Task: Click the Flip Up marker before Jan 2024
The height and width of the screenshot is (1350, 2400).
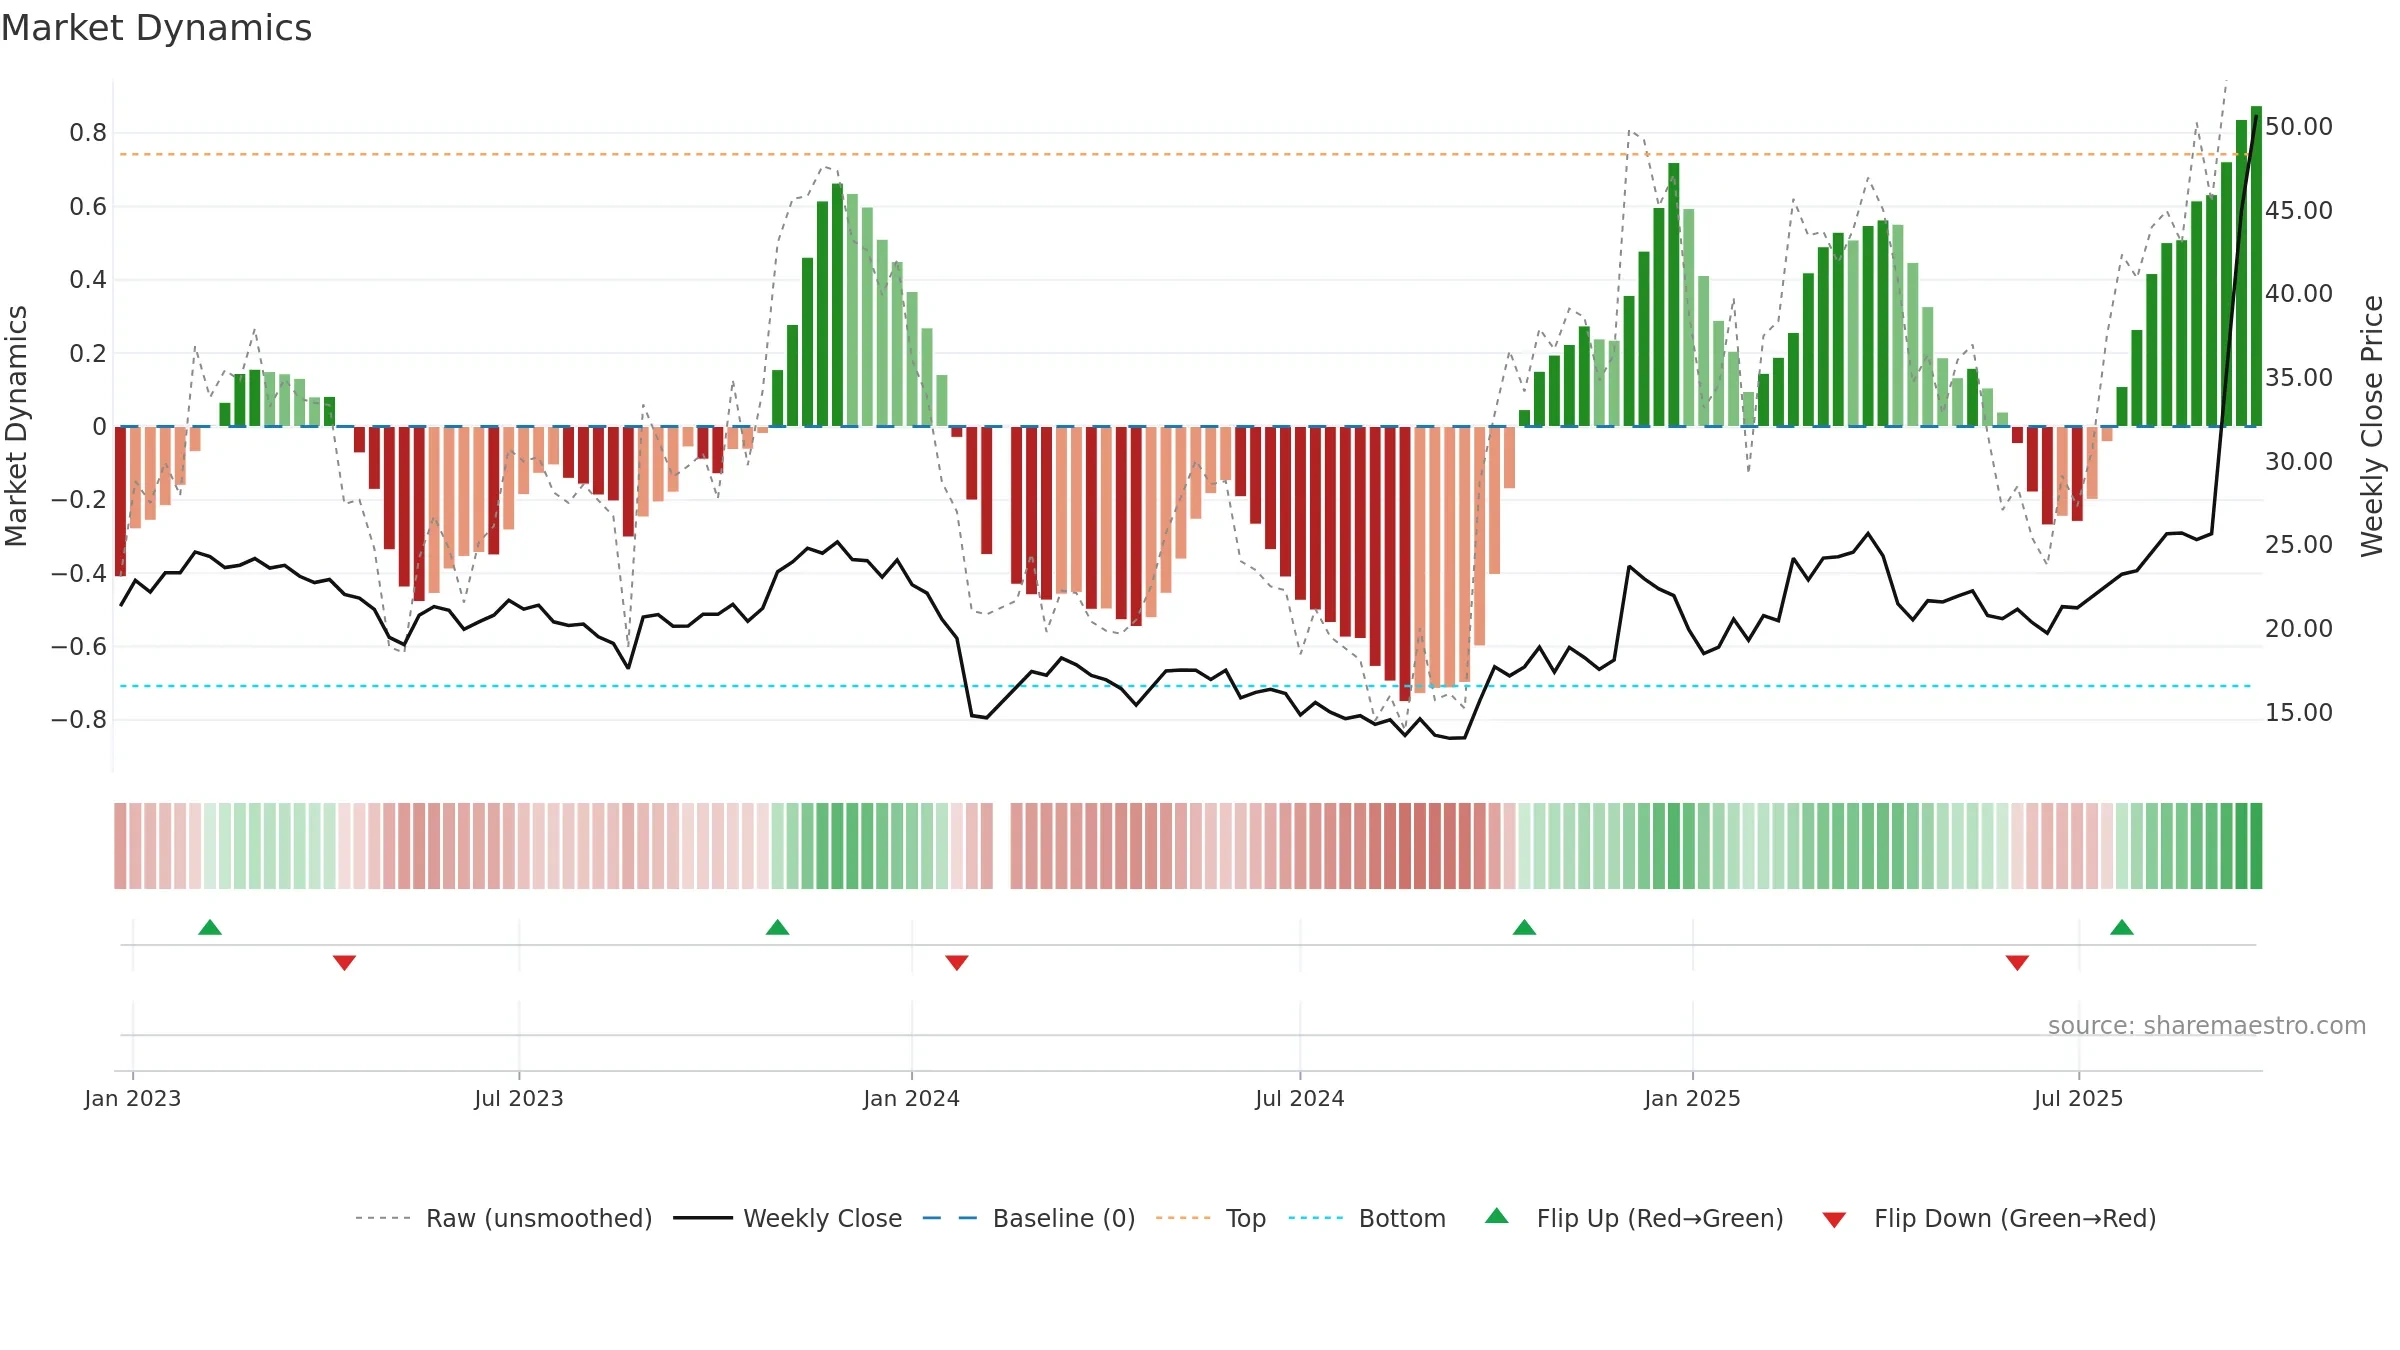Action: click(x=777, y=927)
